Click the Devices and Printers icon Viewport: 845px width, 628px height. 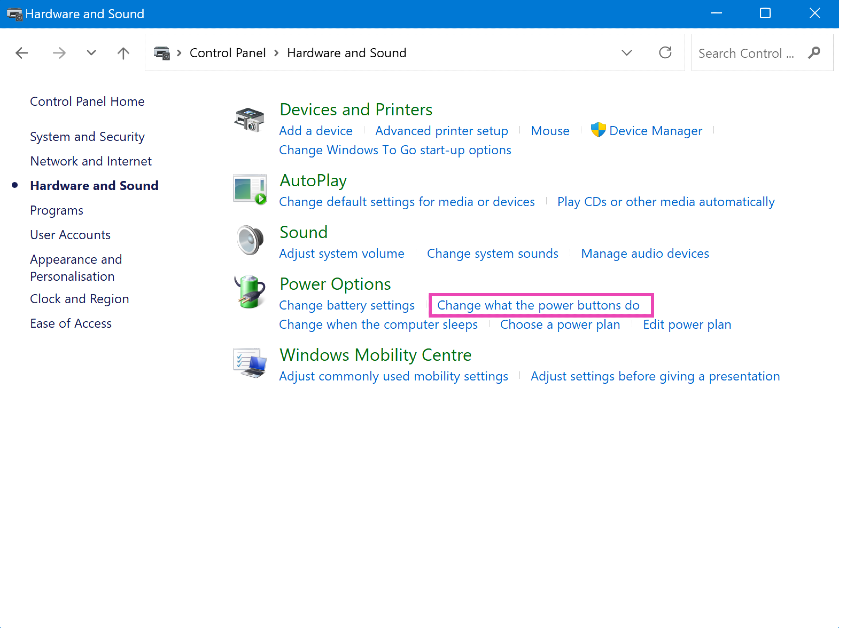249,119
